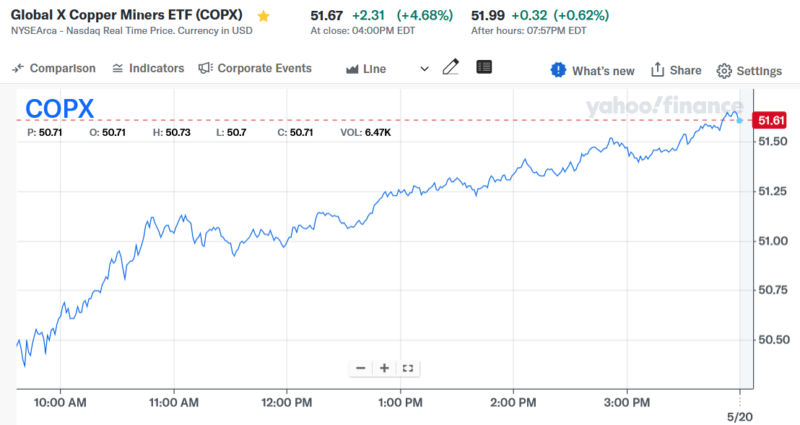
Task: Toggle full screen chart view
Action: pyautogui.click(x=407, y=368)
